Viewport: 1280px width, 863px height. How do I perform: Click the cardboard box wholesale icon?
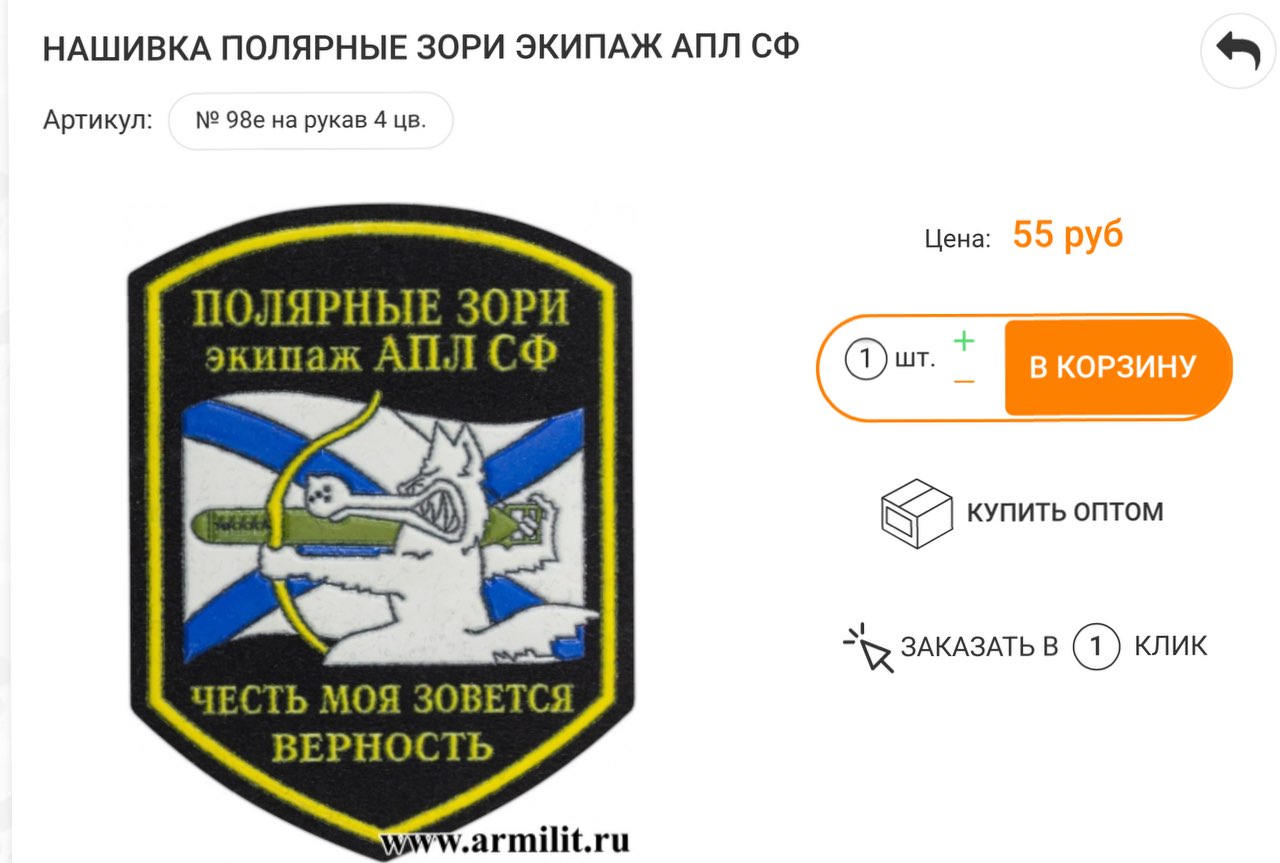click(916, 512)
